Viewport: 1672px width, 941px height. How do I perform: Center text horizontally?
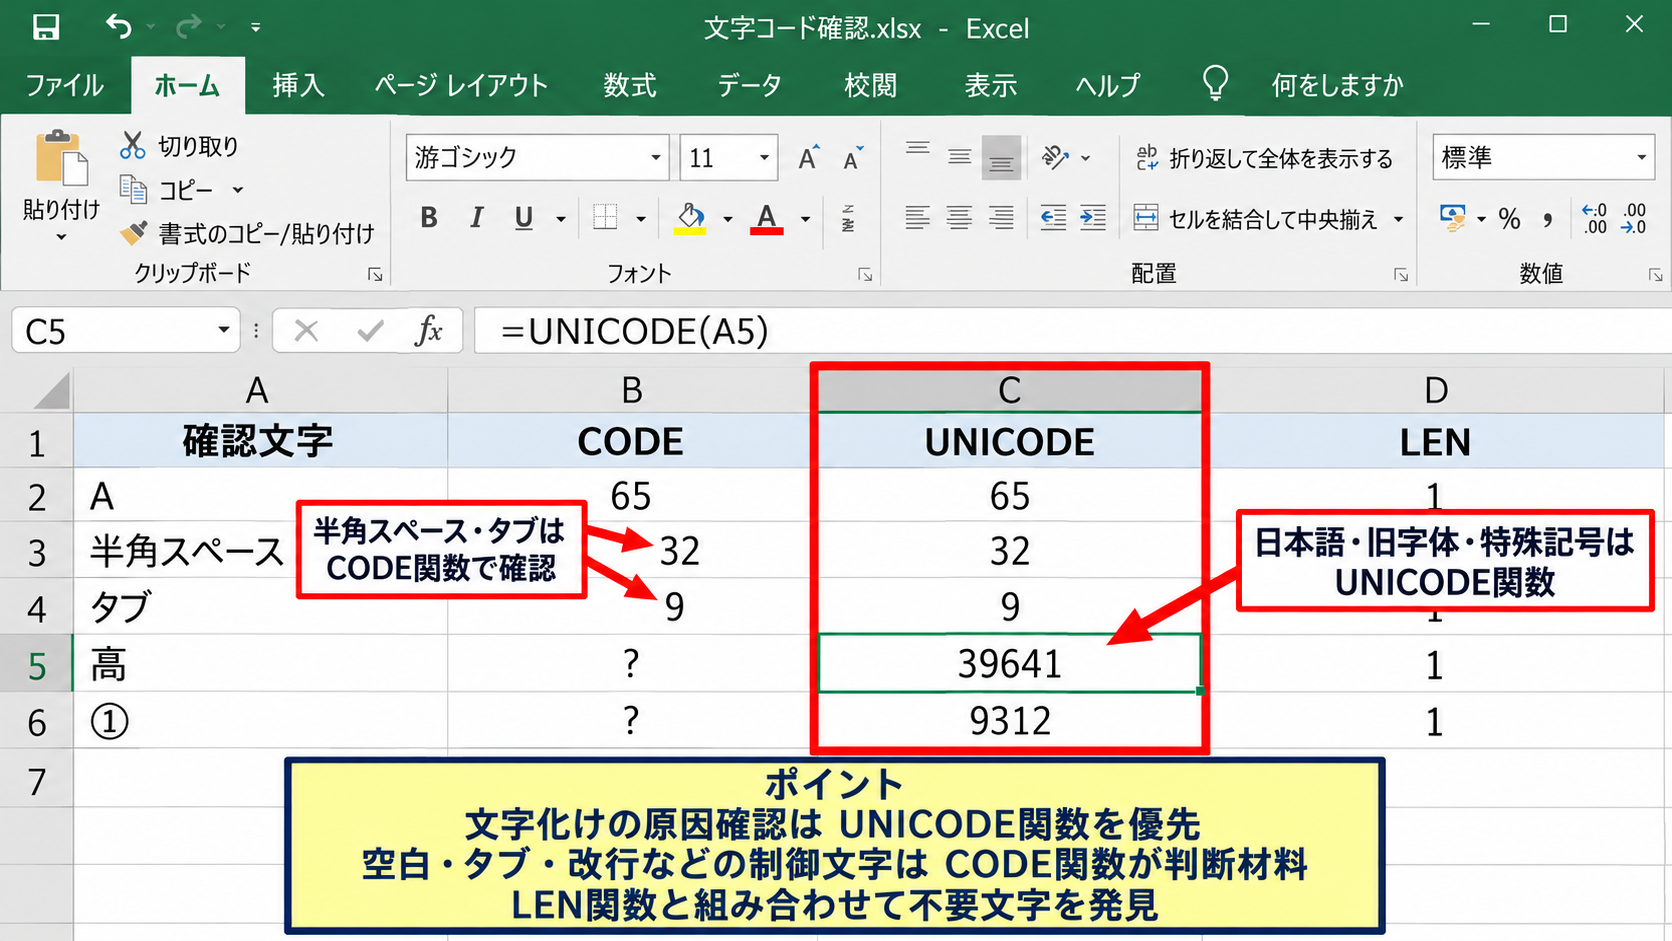[959, 217]
